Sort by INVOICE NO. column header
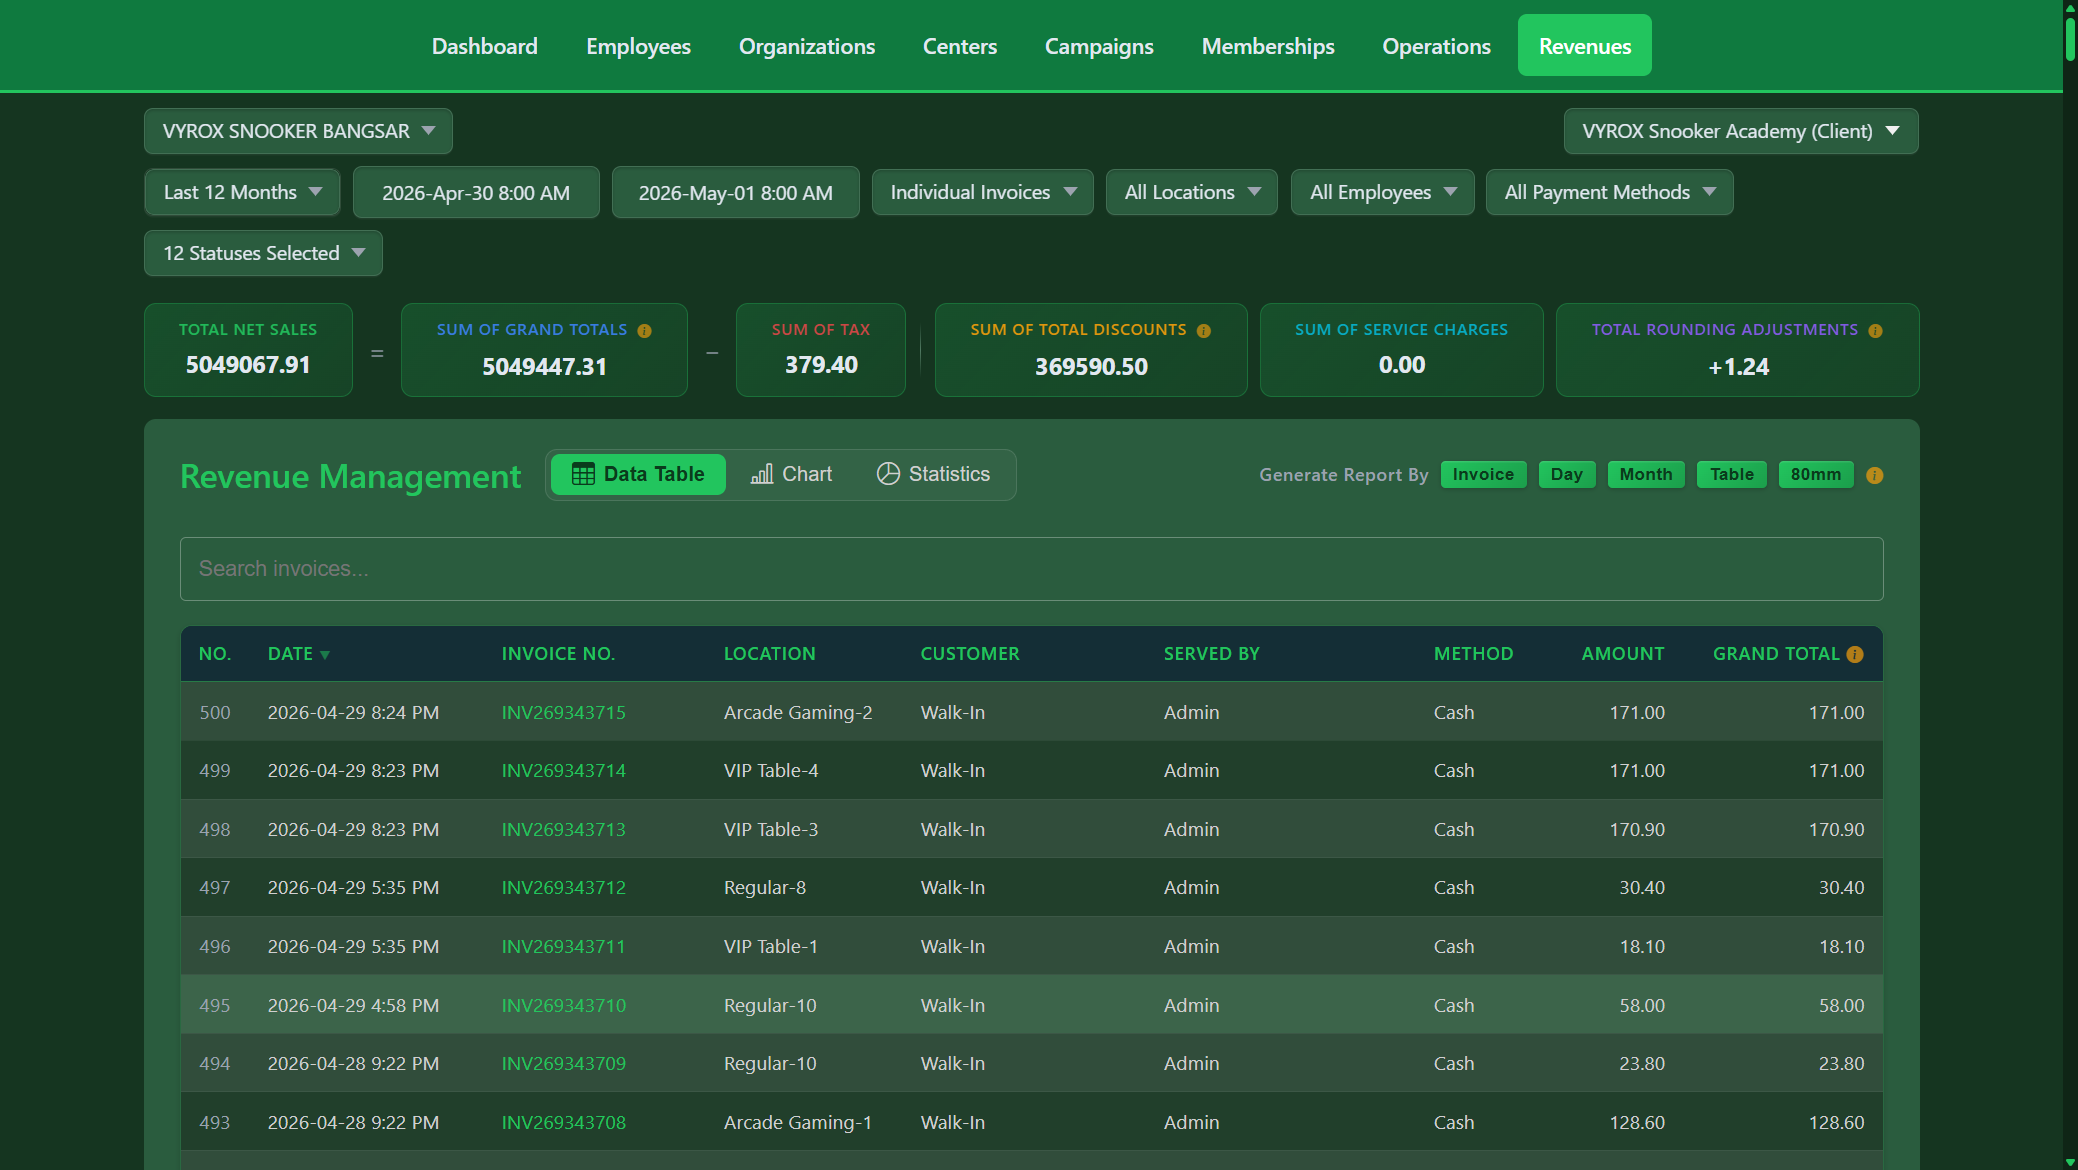Screen dimensions: 2078x1170 point(558,654)
